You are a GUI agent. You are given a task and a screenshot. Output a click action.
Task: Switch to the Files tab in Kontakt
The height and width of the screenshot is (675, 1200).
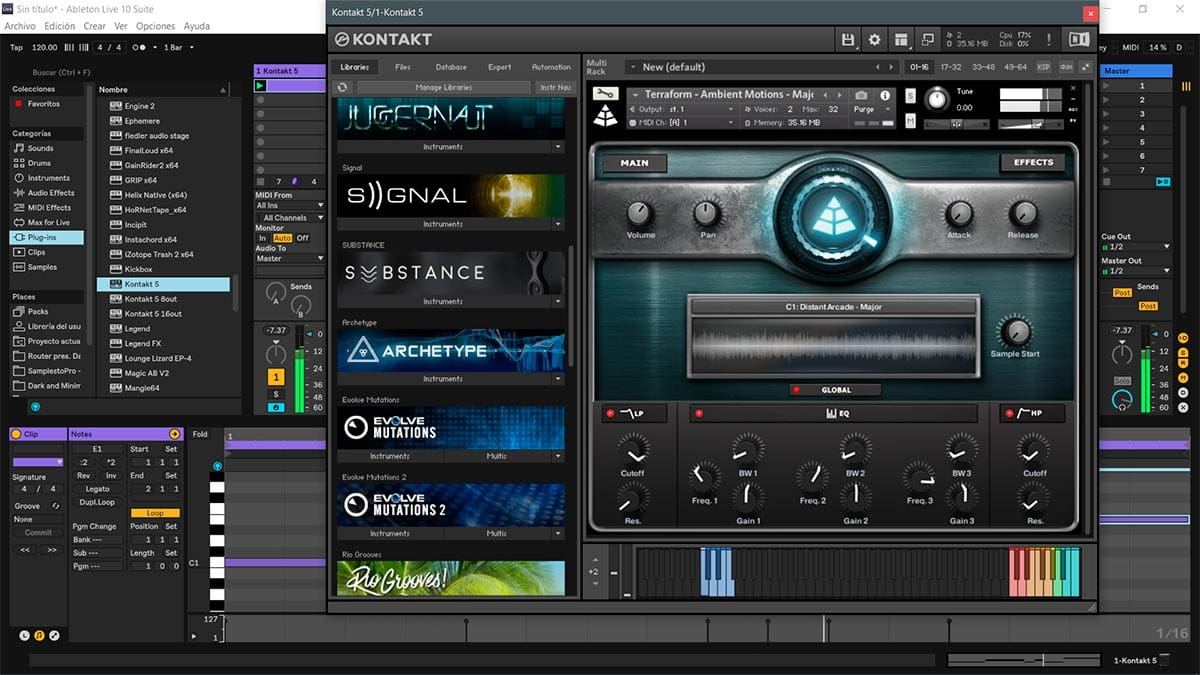point(403,67)
